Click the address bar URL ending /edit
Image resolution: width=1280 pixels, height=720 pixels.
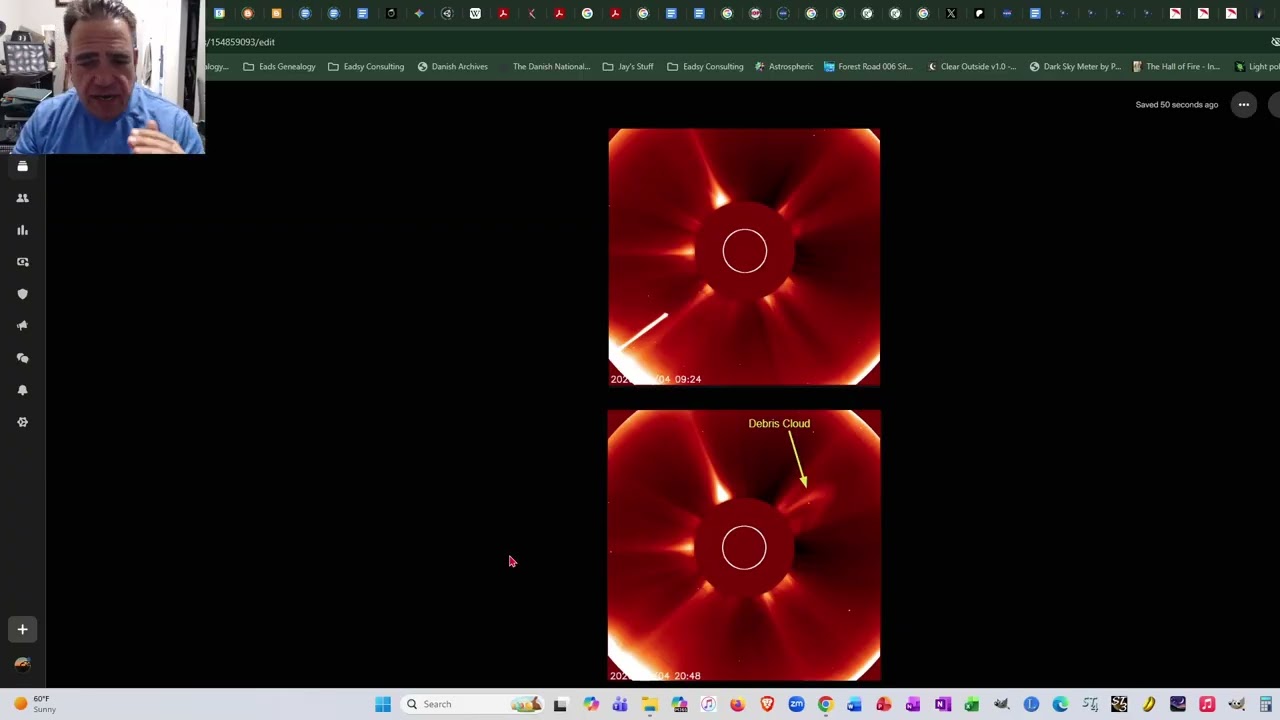241,42
